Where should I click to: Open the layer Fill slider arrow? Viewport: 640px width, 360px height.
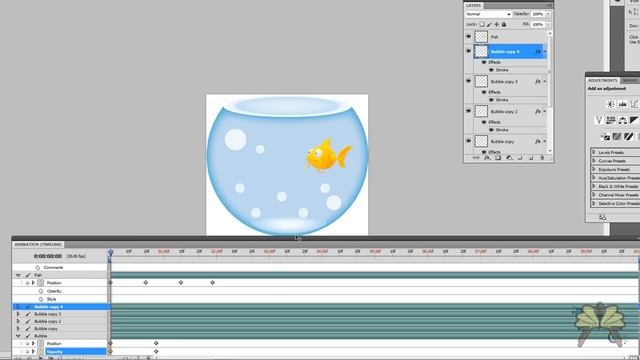tap(548, 24)
